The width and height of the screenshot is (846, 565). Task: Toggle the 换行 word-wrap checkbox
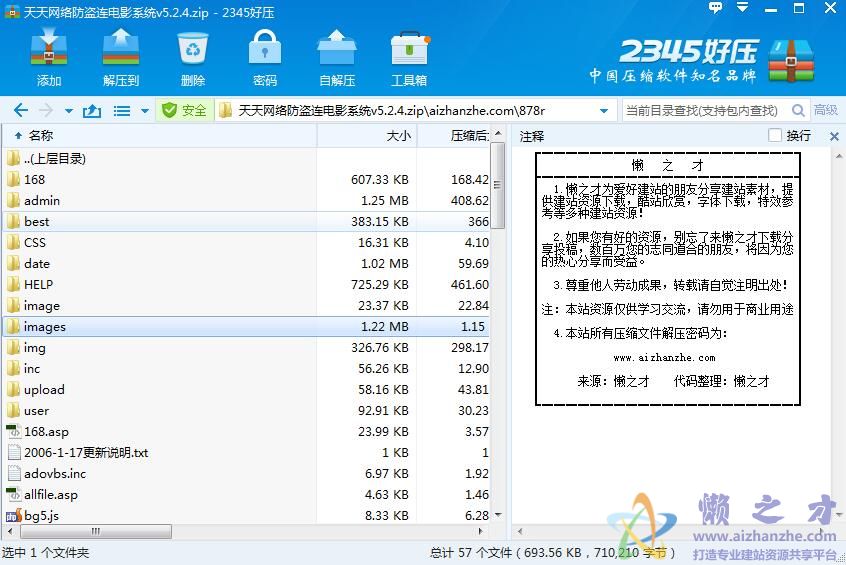pos(775,135)
